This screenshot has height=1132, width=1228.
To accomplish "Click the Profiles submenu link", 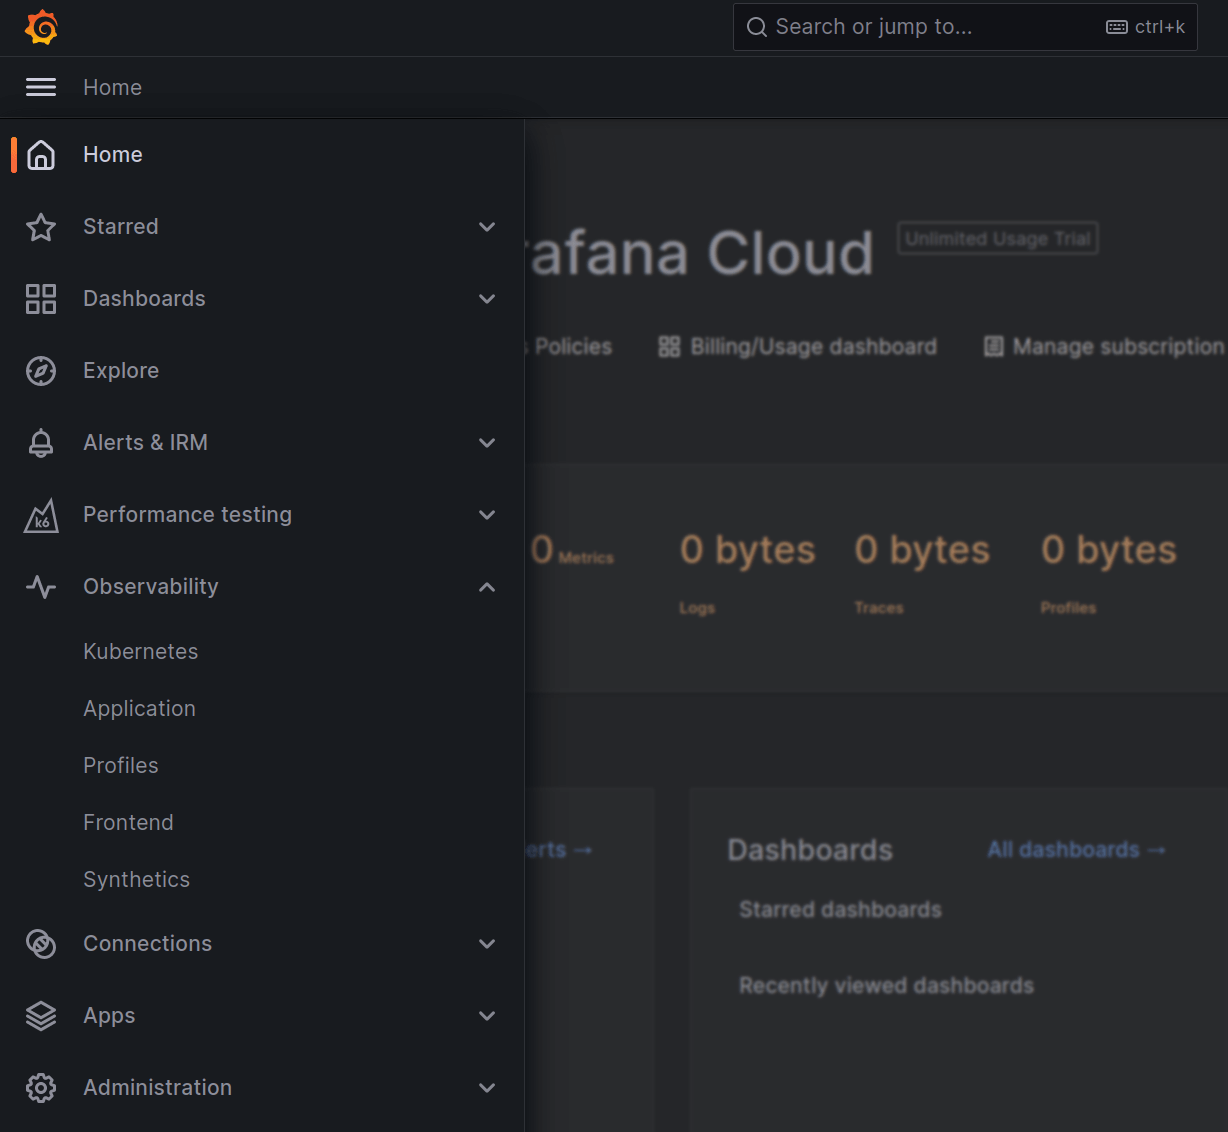I will click(121, 766).
